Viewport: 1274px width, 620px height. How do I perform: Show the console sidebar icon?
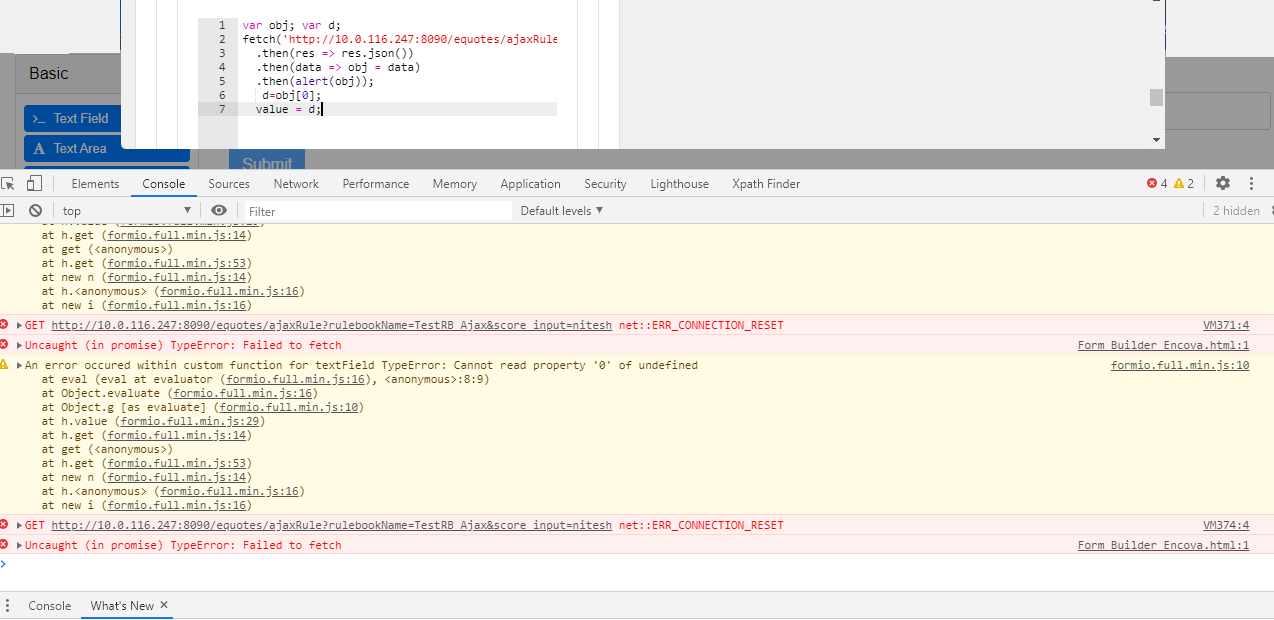point(8,210)
